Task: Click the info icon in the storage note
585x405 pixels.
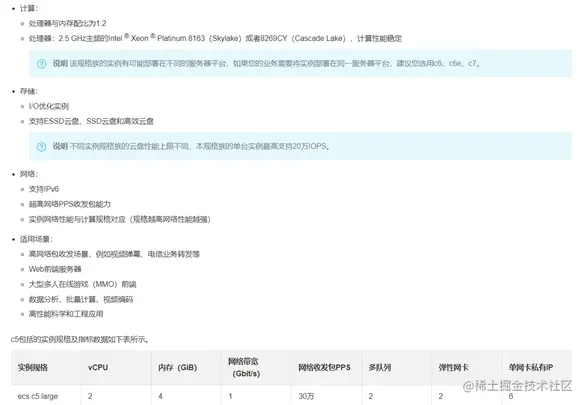Action: pos(41,147)
